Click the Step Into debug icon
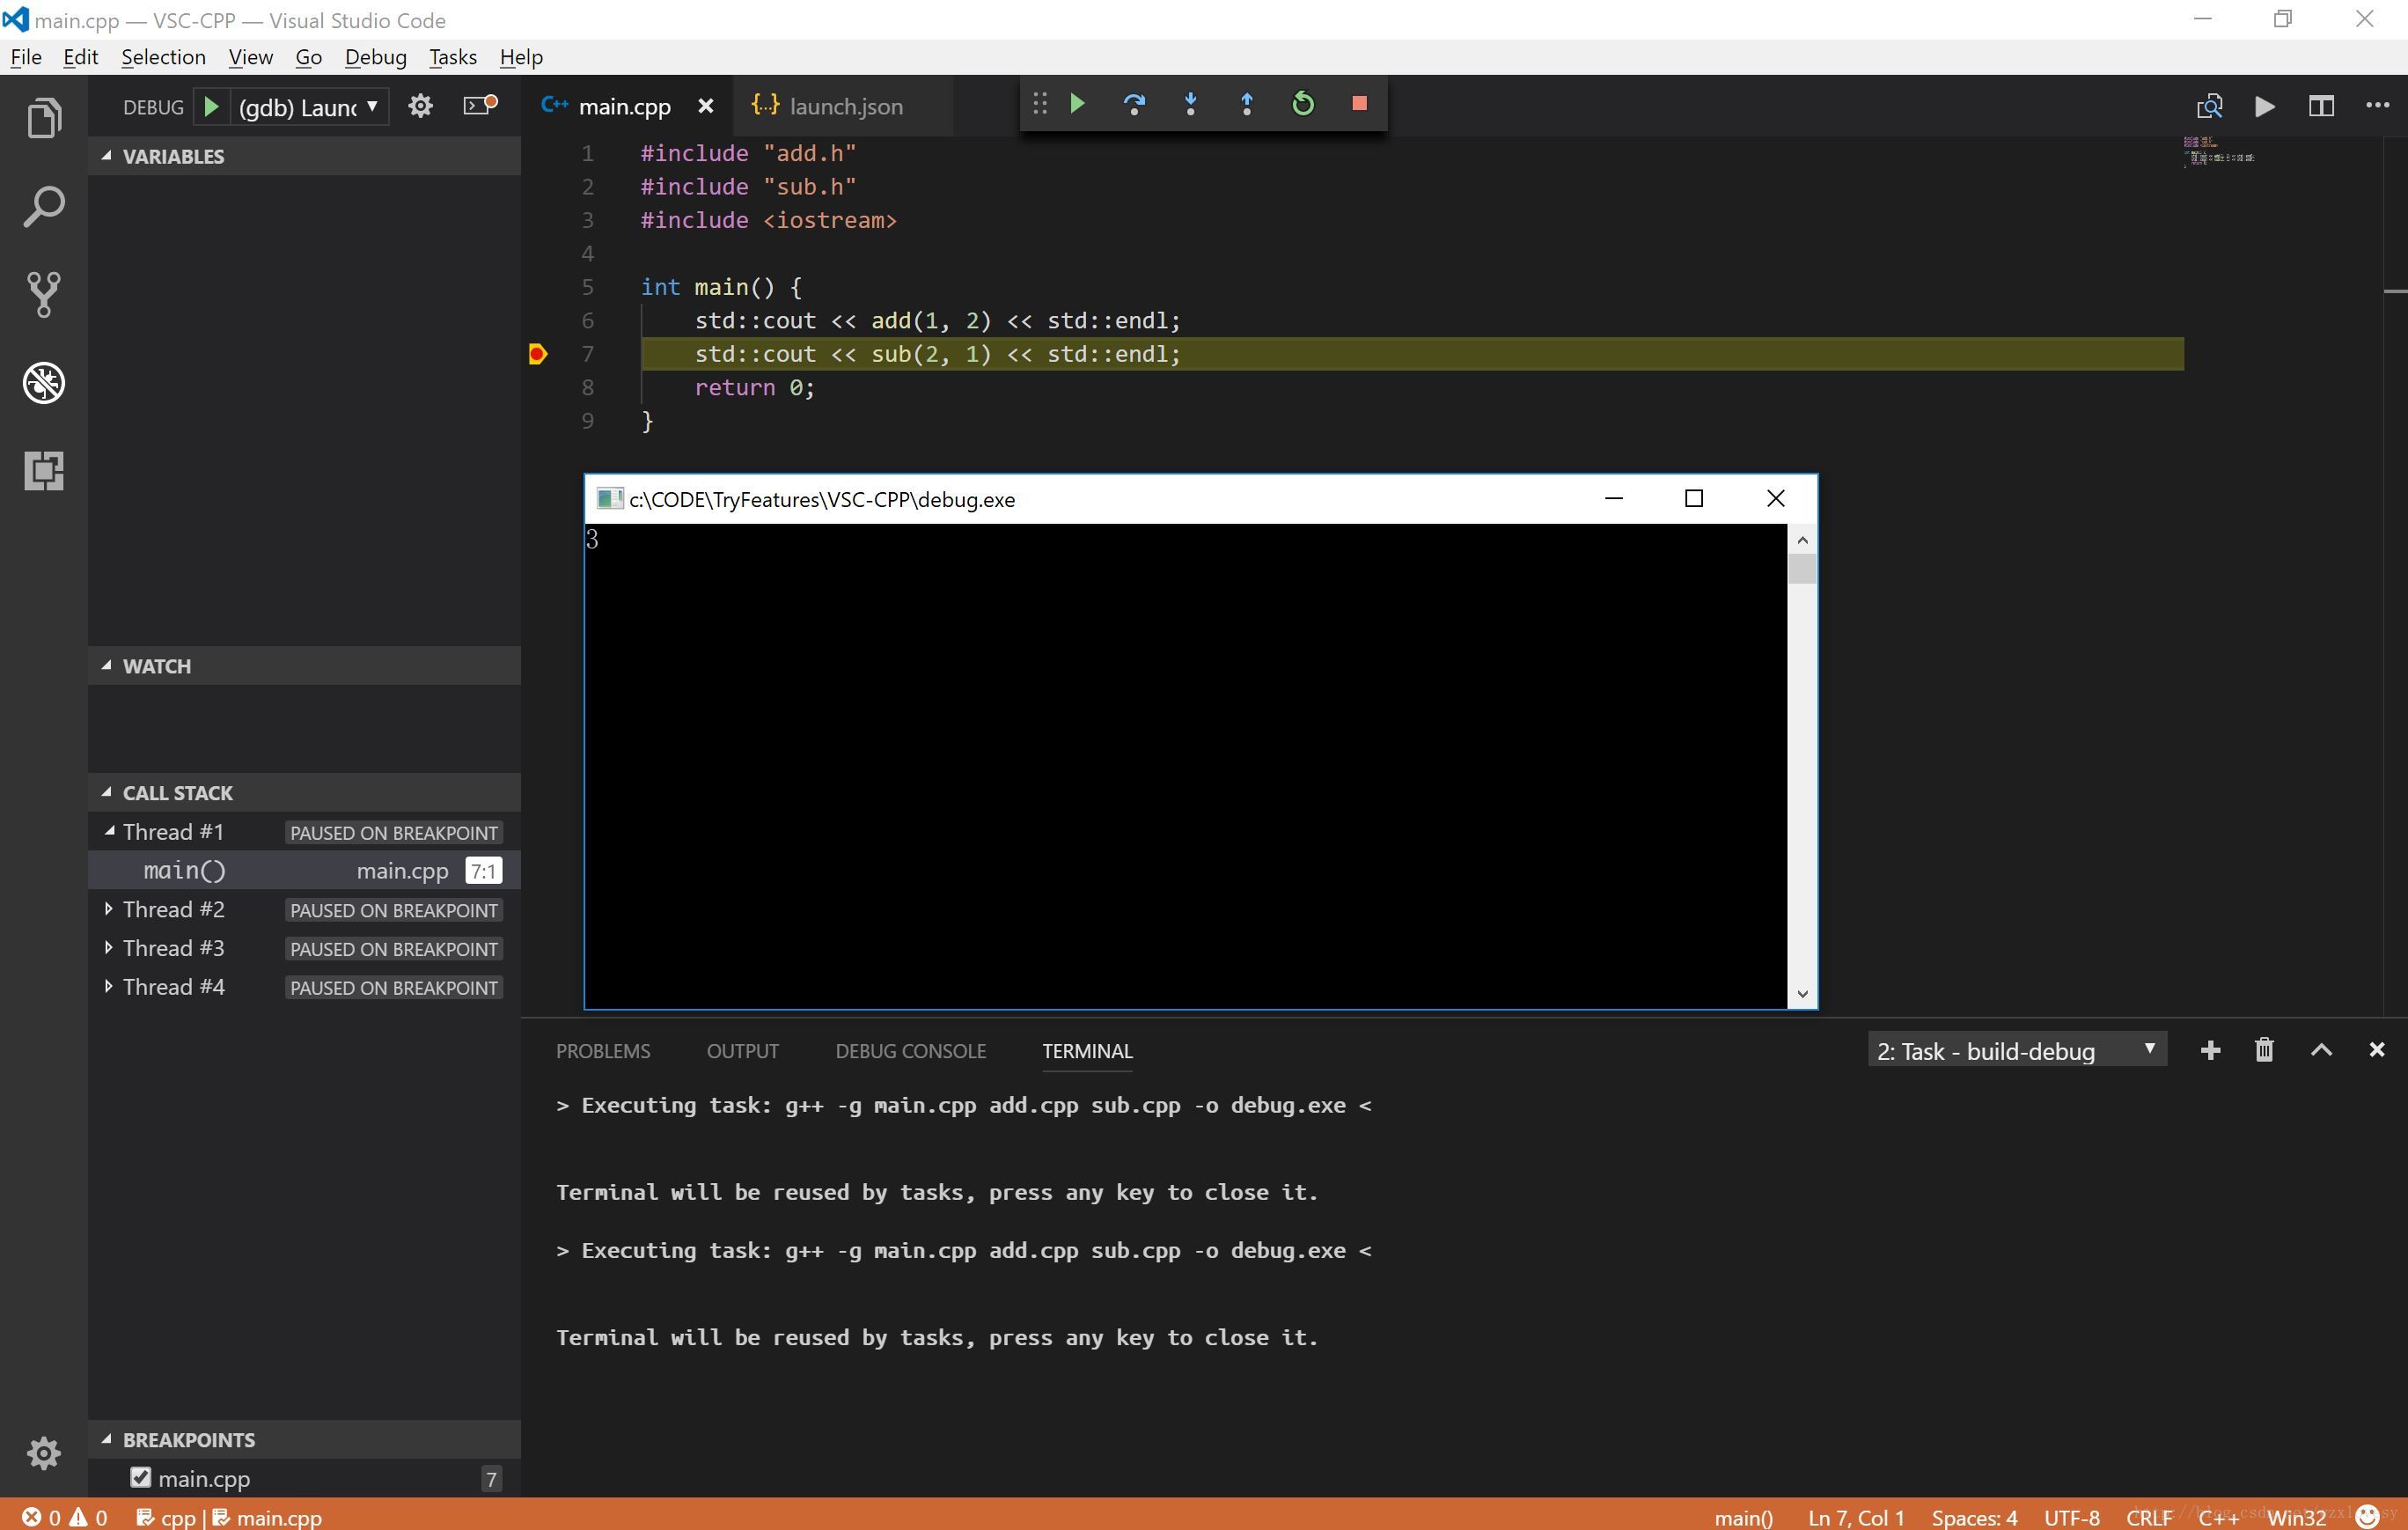Viewport: 2408px width, 1530px height. (x=1190, y=106)
